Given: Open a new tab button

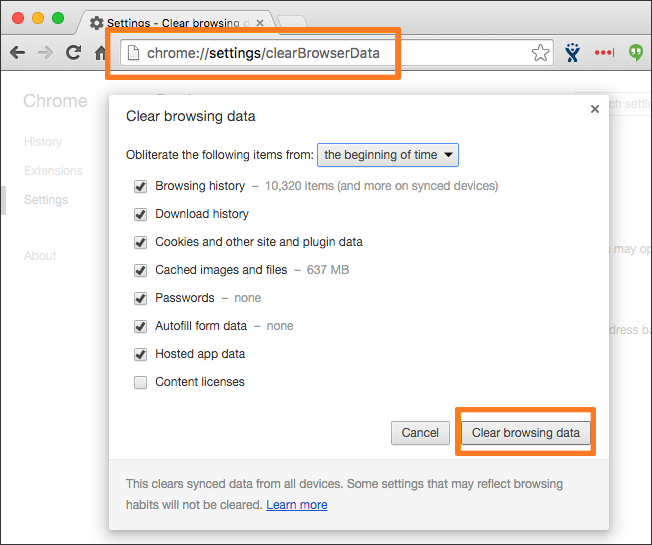Looking at the screenshot, I should (292, 22).
